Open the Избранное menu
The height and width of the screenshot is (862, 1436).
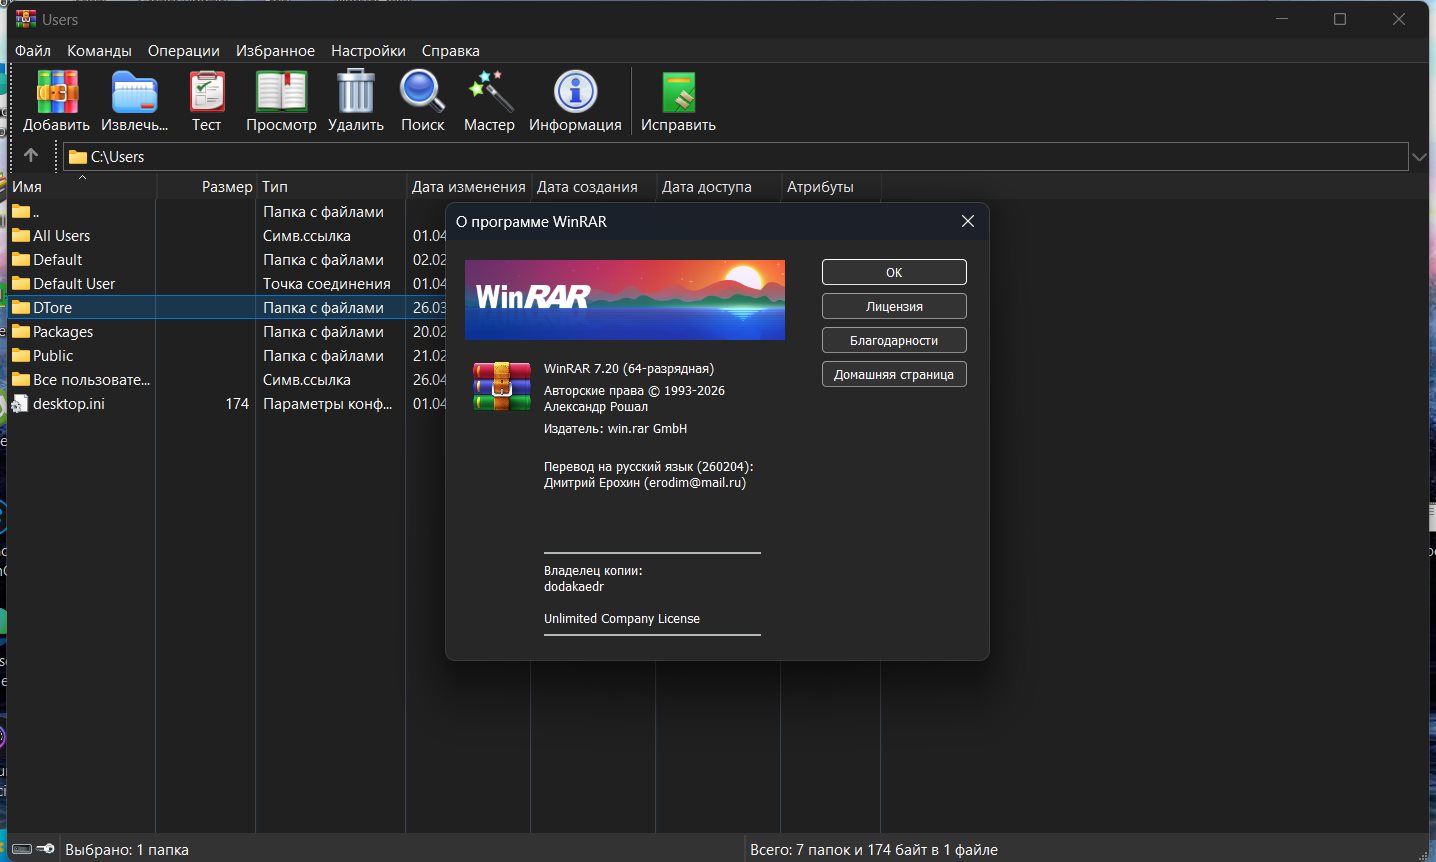coord(275,51)
